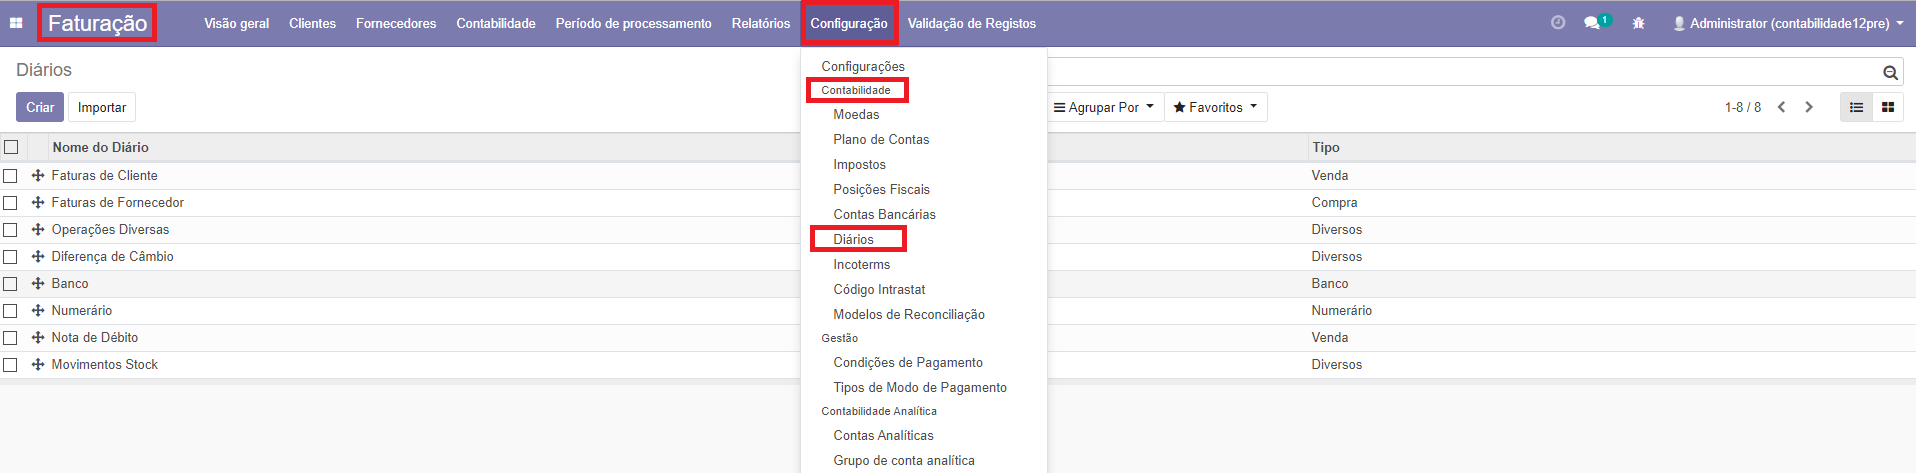
Task: Open the Administrator user menu
Action: [x=1788, y=23]
